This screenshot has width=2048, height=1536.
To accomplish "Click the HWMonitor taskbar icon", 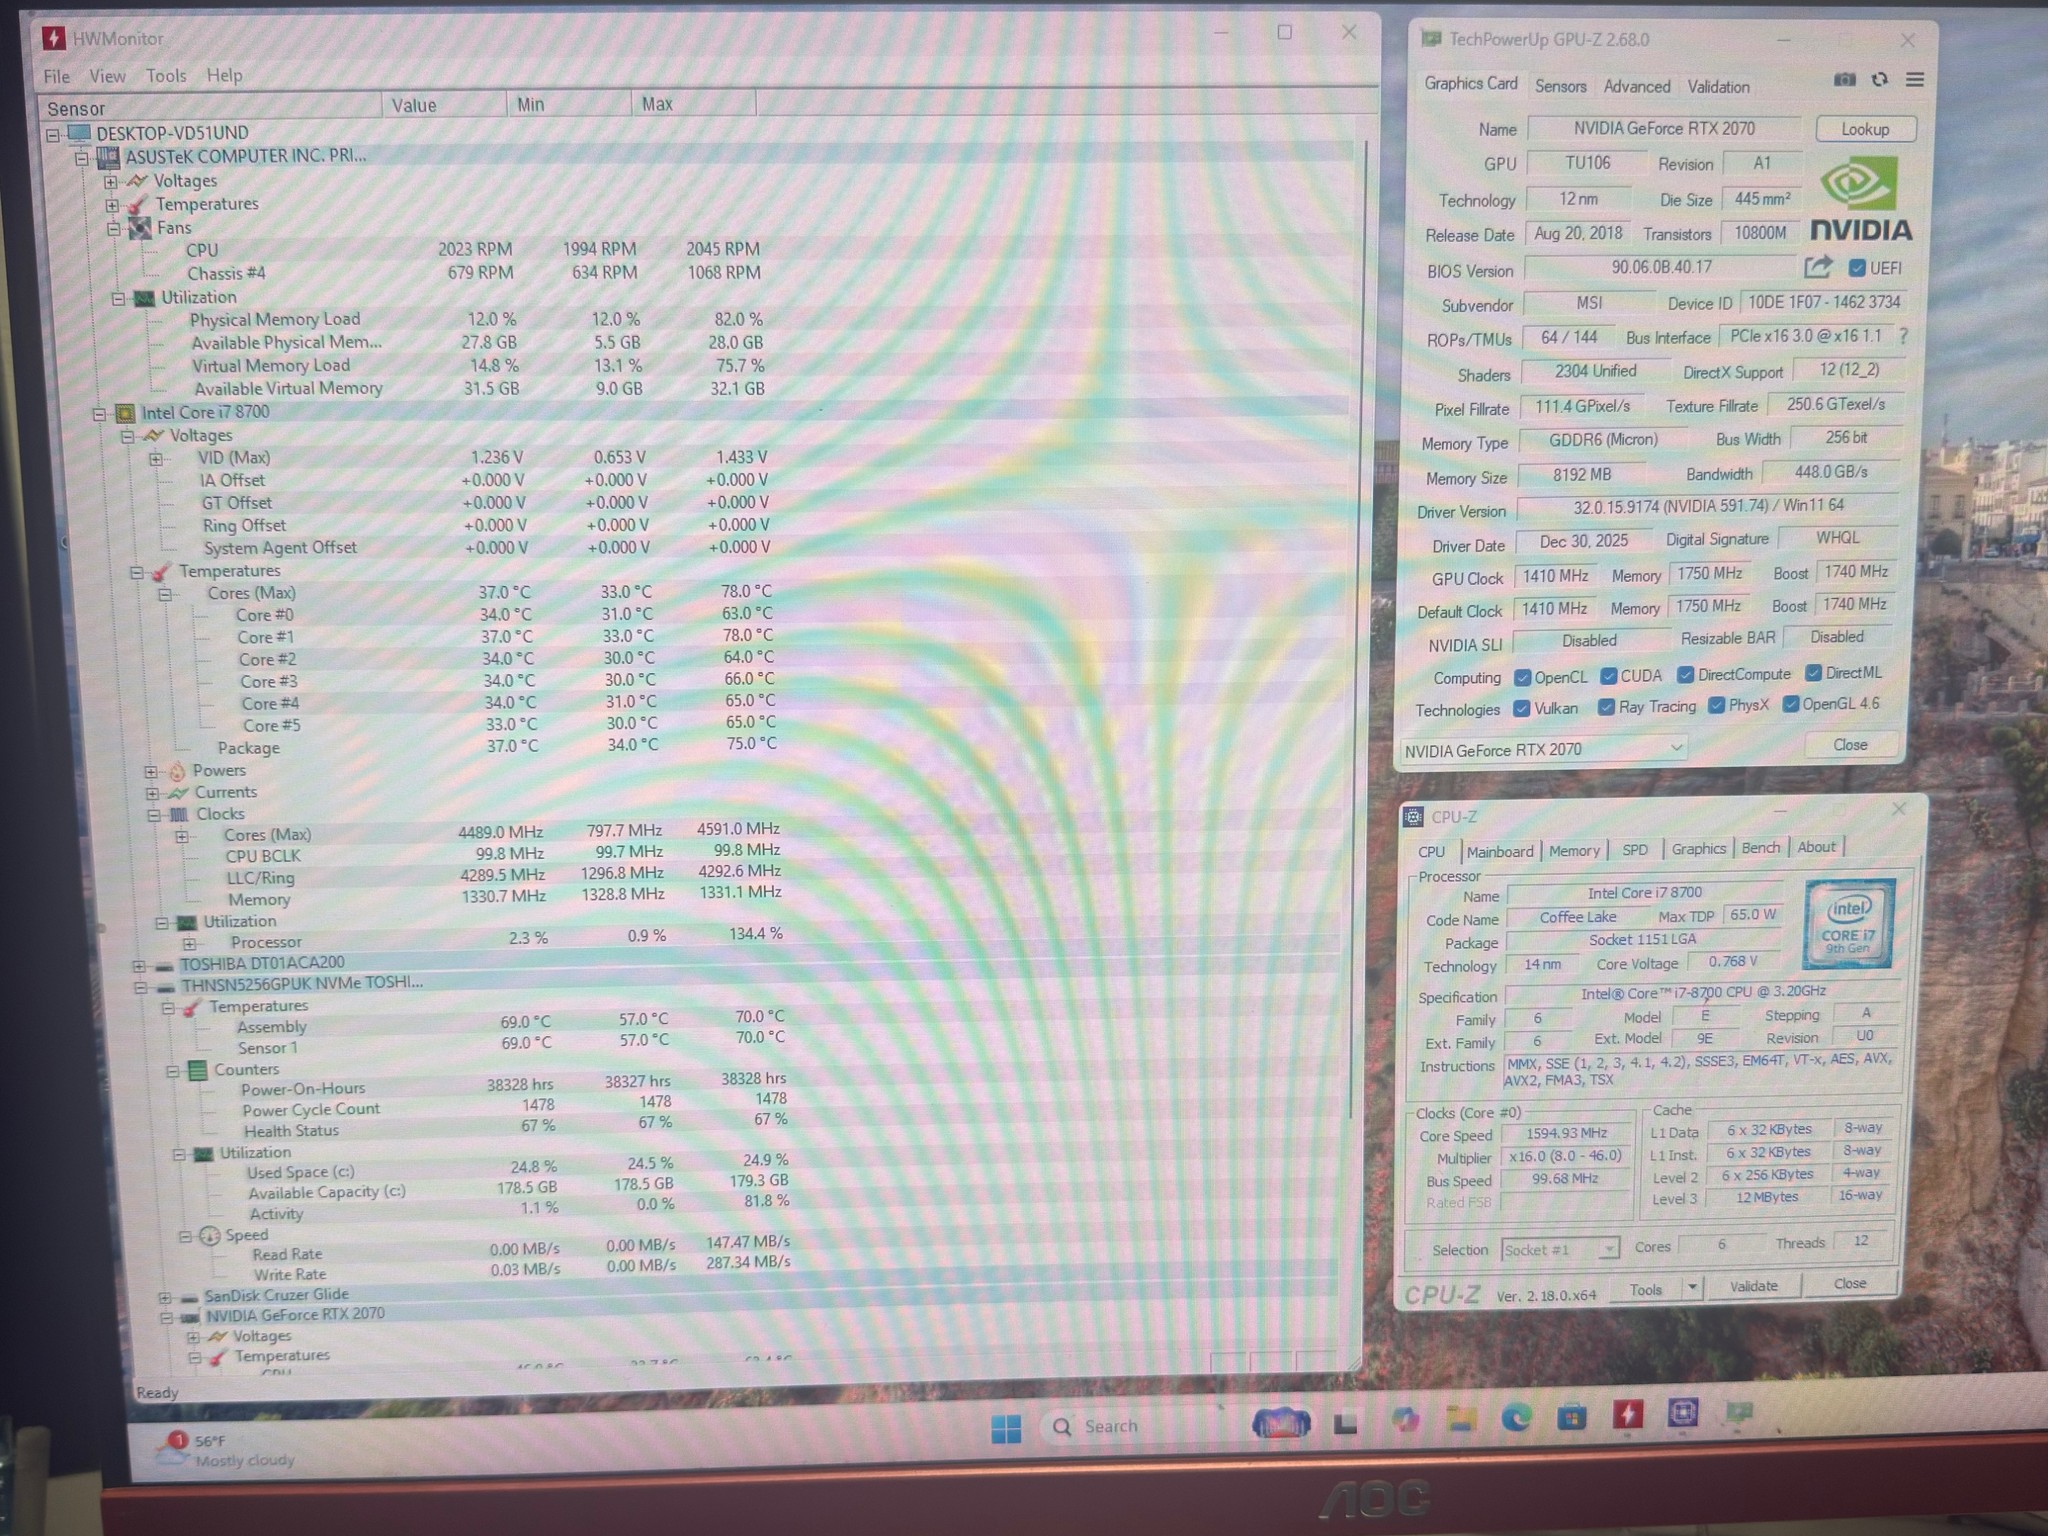I will 1627,1414.
